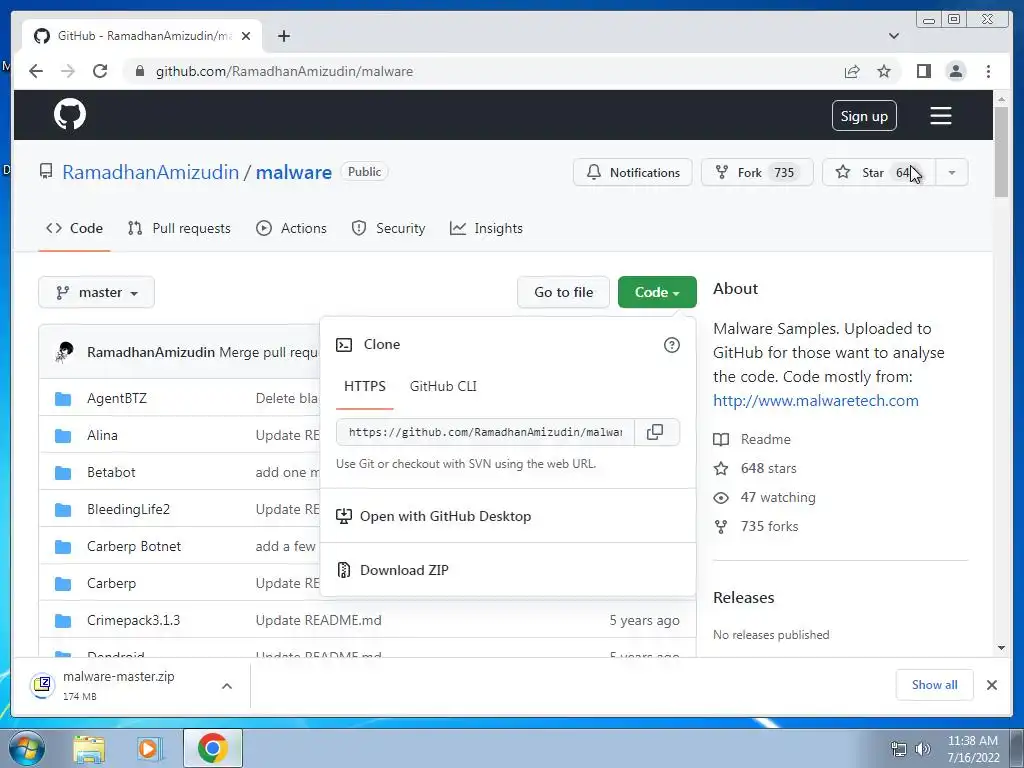
Task: Bookmark this page with the star icon
Action: click(884, 71)
